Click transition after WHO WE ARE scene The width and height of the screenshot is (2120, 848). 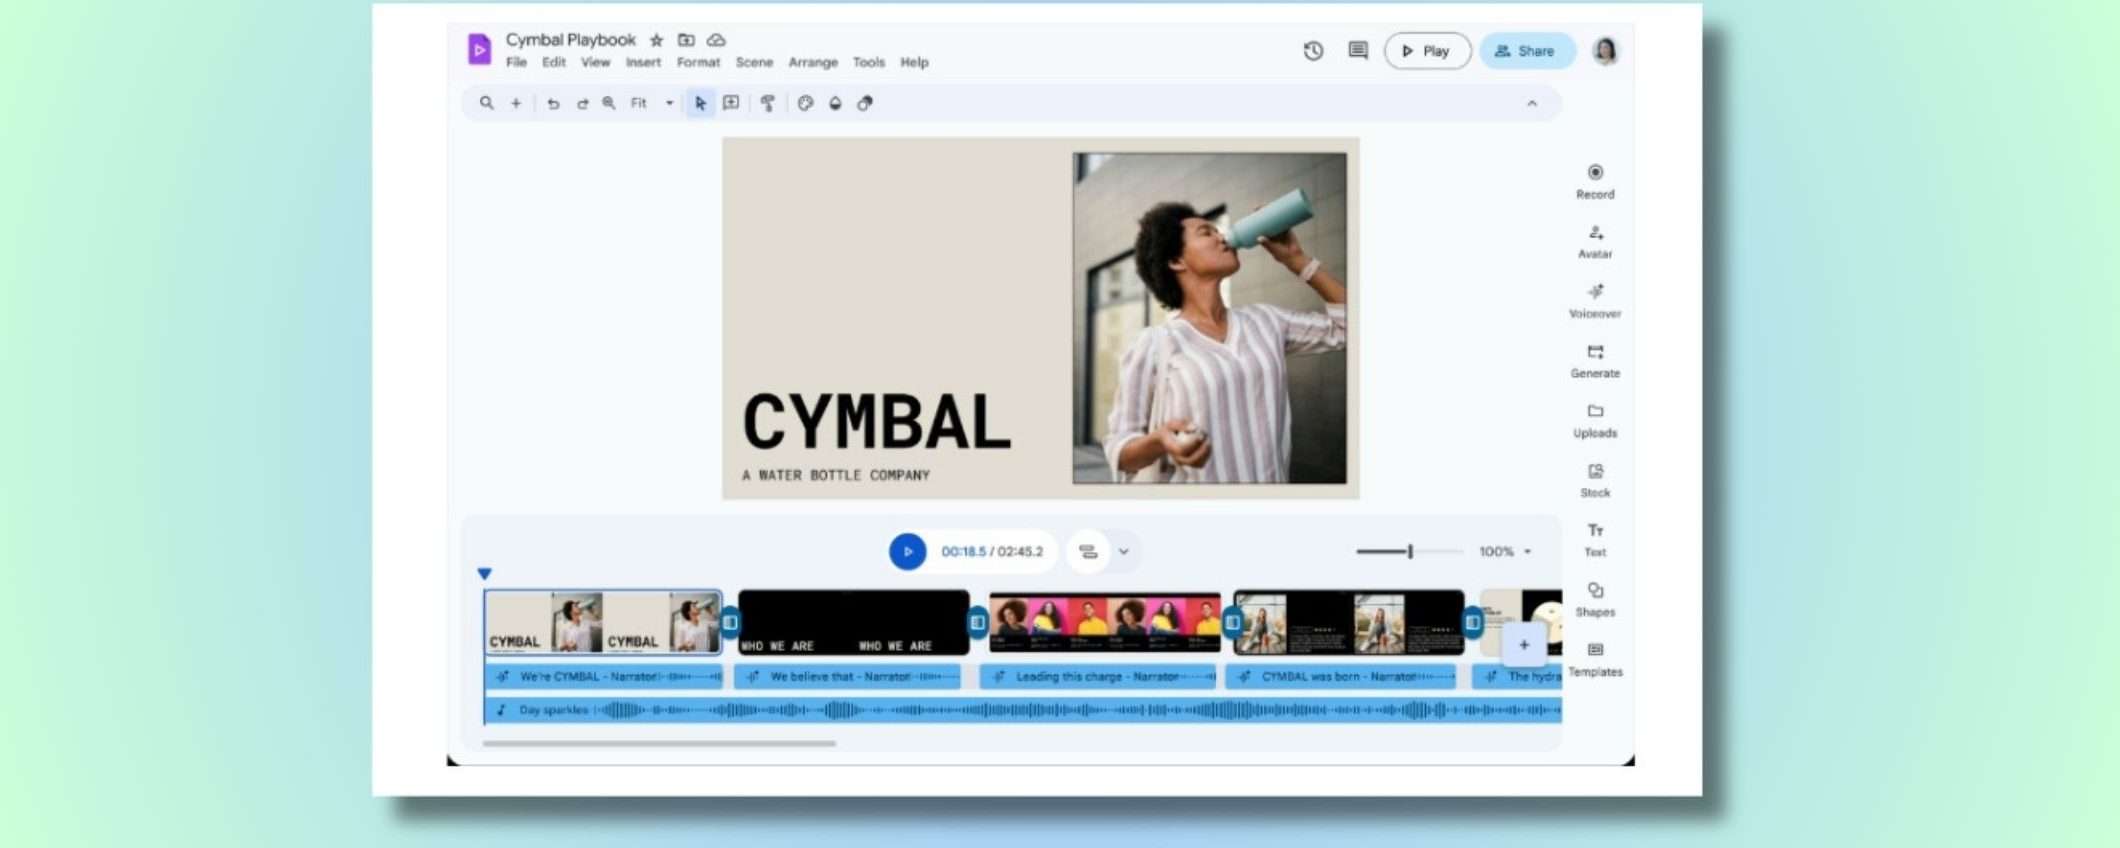coord(978,622)
